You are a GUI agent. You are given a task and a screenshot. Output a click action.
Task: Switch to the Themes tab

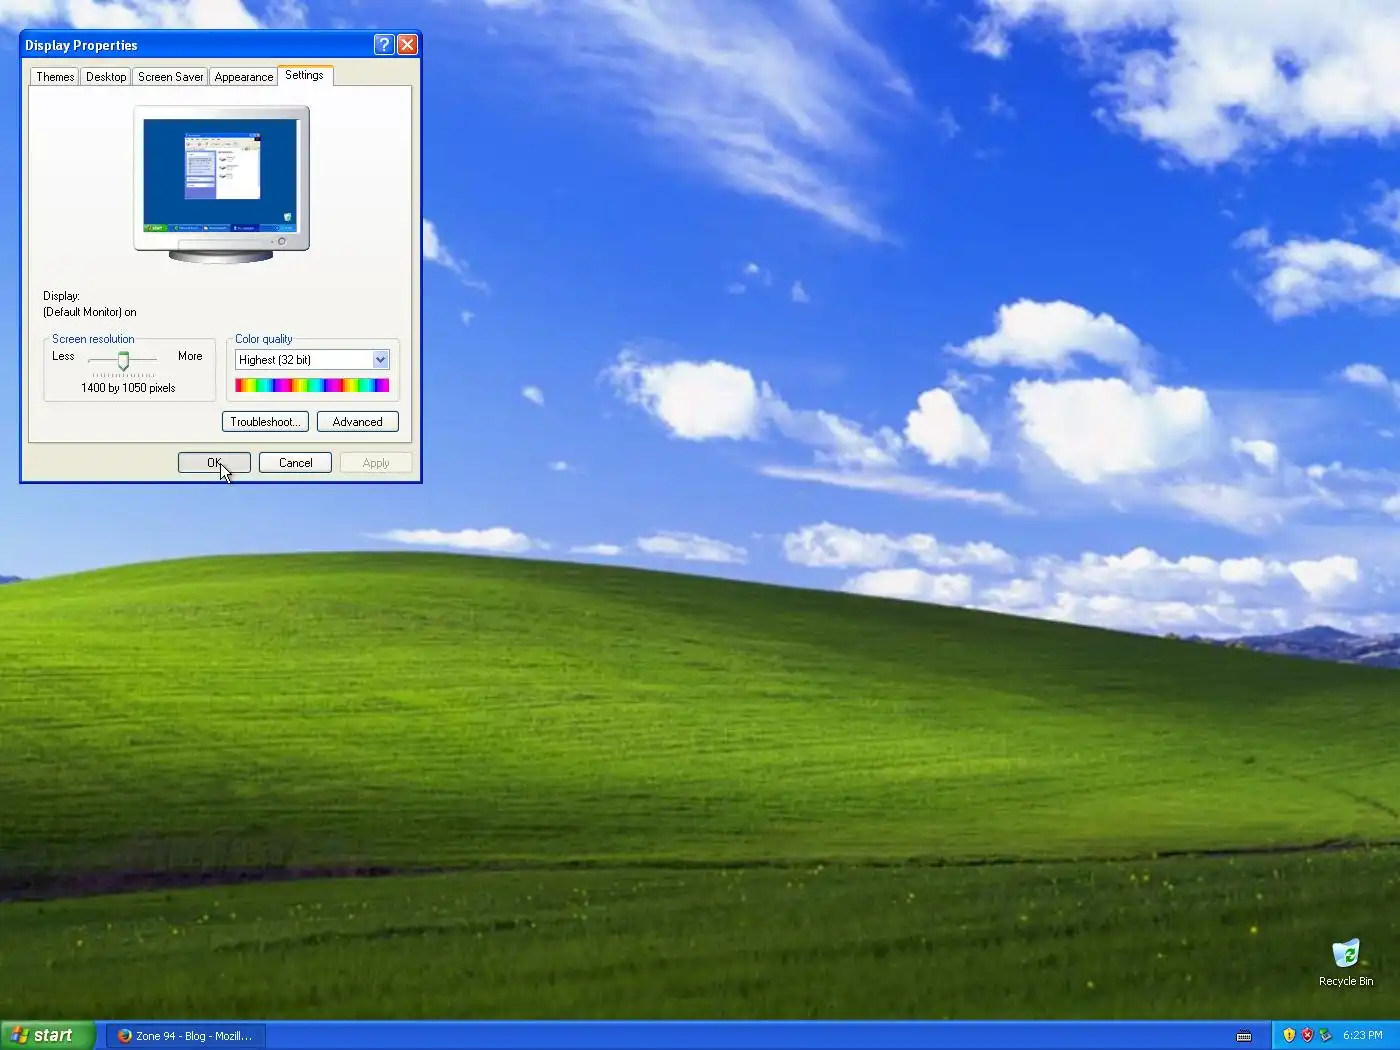55,77
